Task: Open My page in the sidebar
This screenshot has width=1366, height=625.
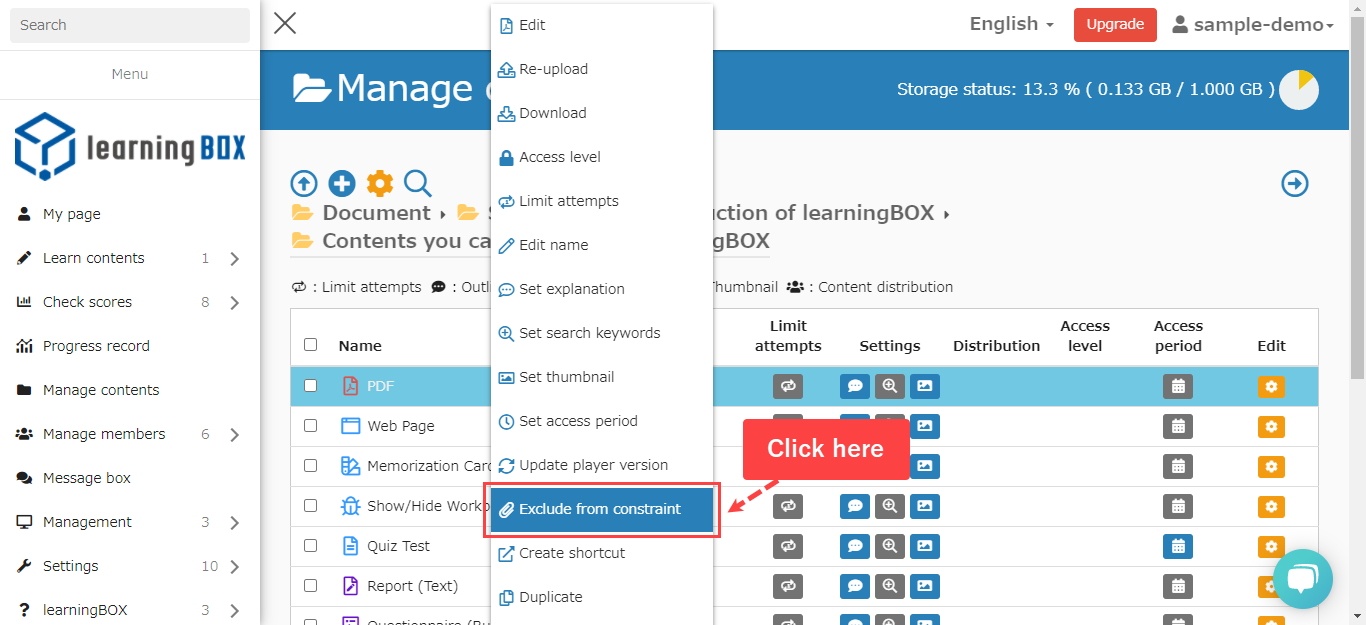Action: [x=72, y=214]
